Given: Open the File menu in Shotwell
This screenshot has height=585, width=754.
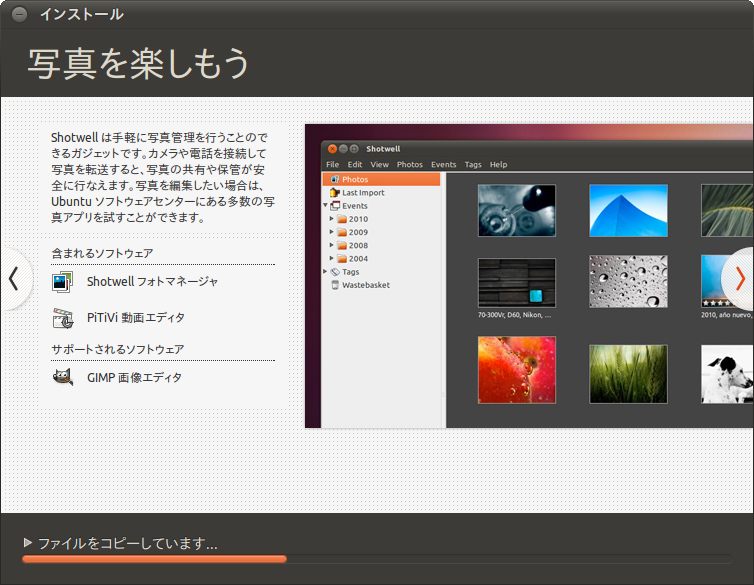Looking at the screenshot, I should [332, 164].
